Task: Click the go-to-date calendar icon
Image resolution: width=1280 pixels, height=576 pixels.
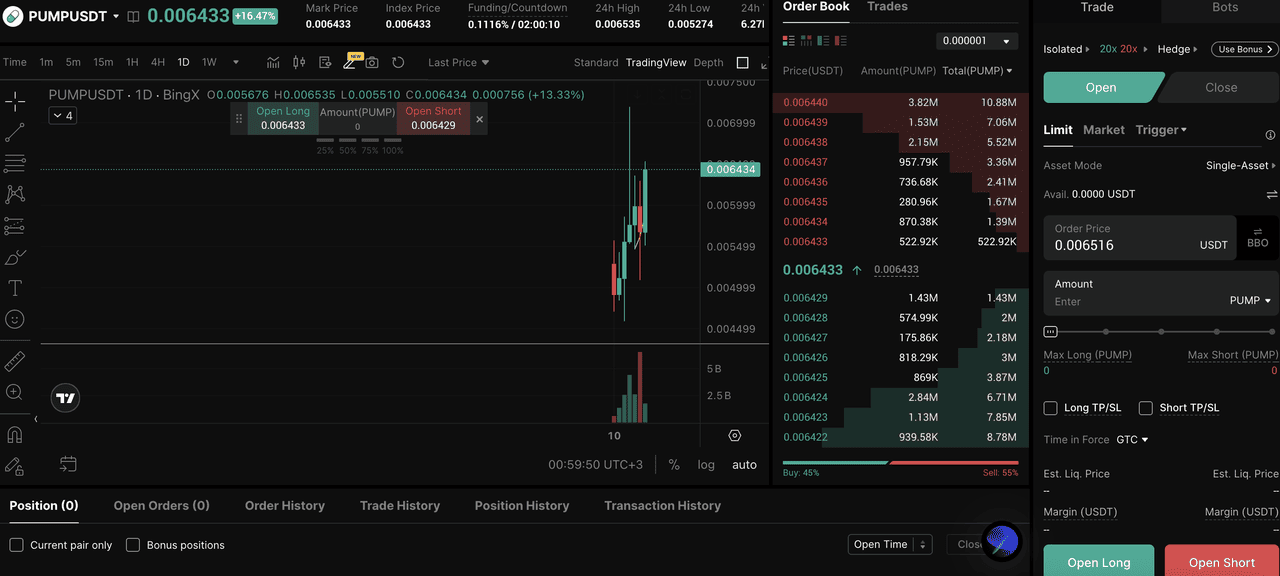Action: pos(68,464)
